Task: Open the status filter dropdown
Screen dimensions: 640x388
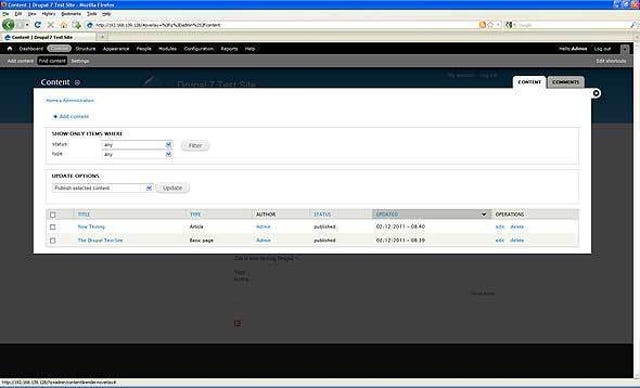Action: [137, 145]
